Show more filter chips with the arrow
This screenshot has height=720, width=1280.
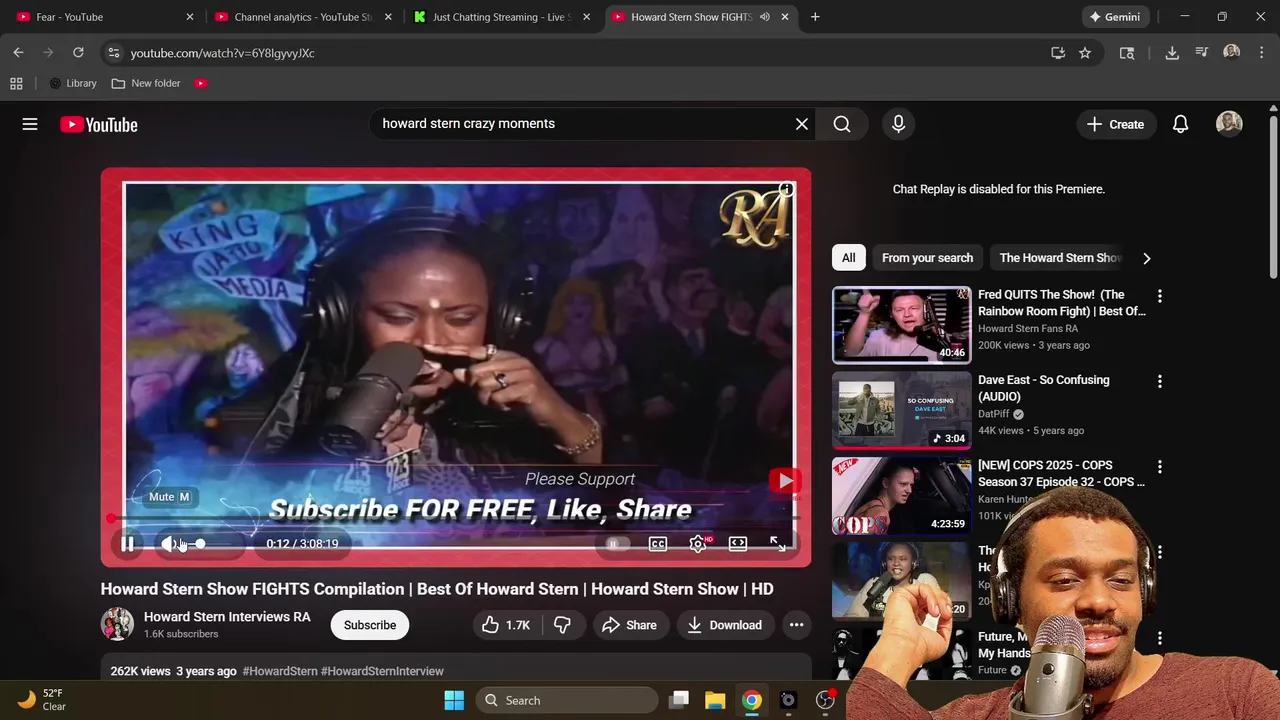point(1147,258)
